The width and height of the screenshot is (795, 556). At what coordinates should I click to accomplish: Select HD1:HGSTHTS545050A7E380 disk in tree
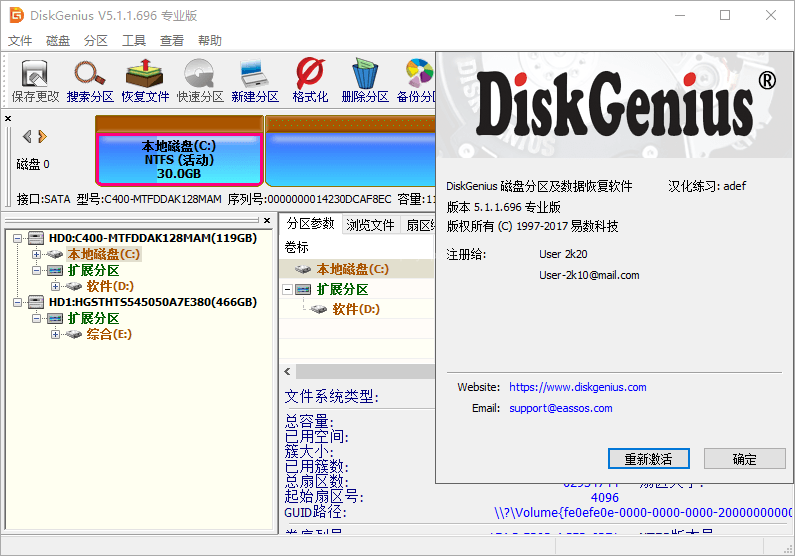(x=152, y=302)
